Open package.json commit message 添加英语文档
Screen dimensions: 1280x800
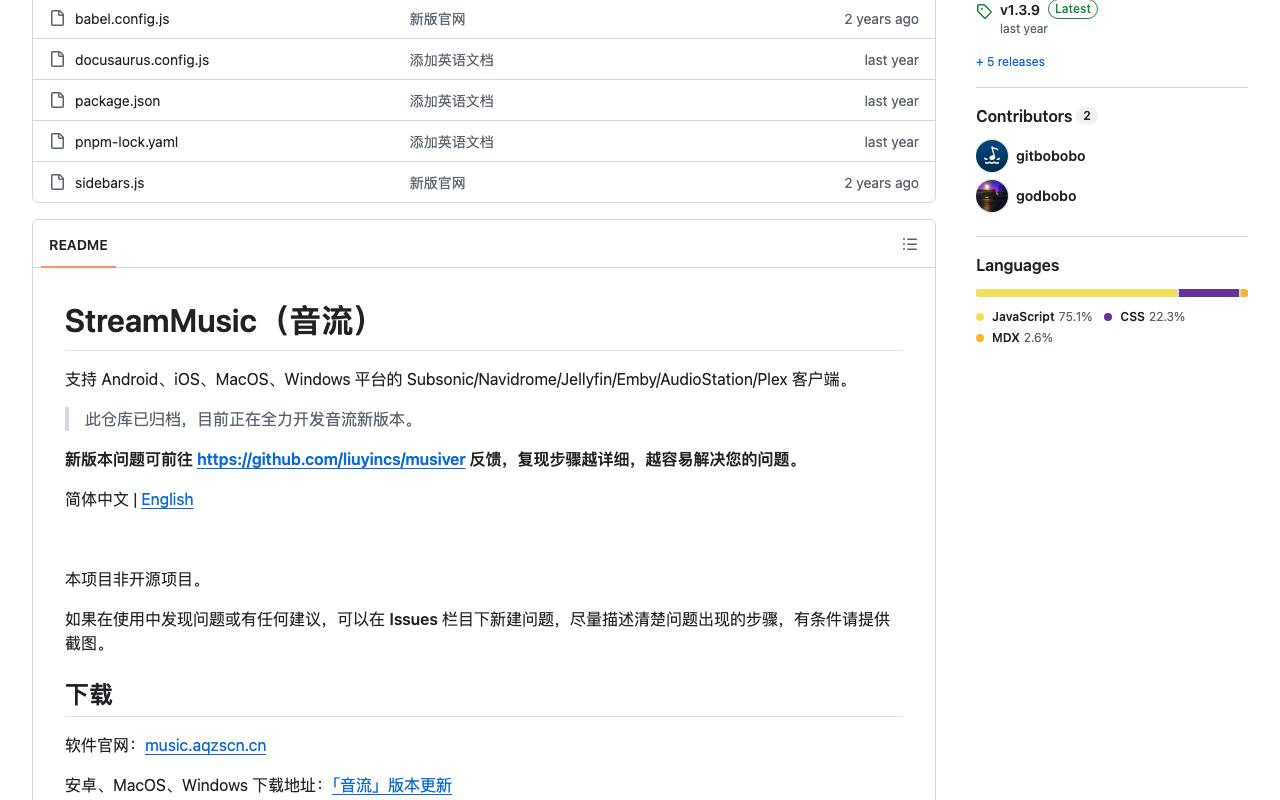[x=451, y=101]
